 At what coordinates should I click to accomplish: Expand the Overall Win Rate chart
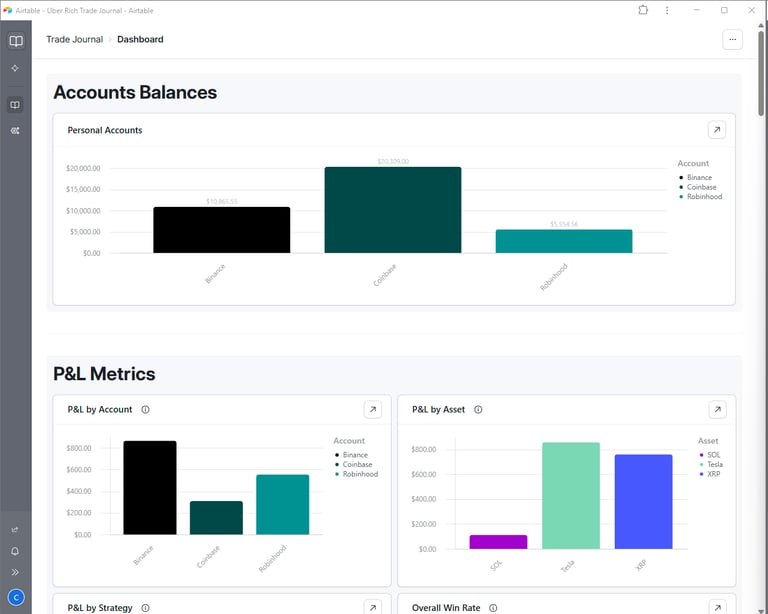(717, 607)
